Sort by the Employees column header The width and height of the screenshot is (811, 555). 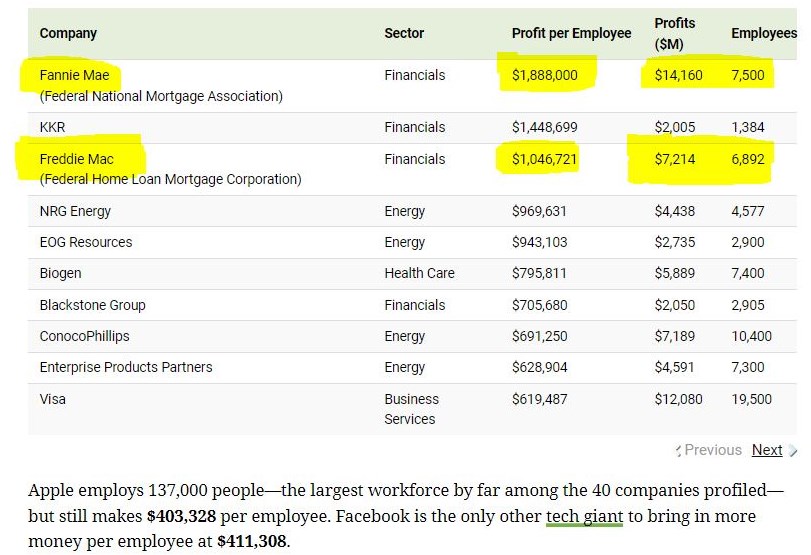coord(764,33)
